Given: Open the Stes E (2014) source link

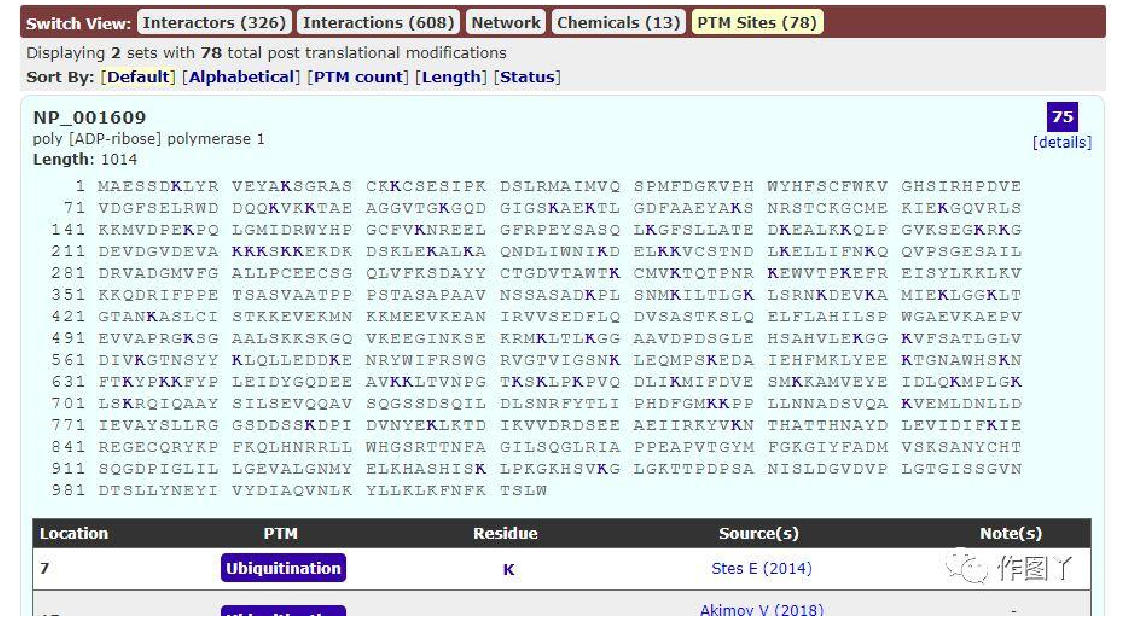Looking at the screenshot, I should tap(761, 568).
